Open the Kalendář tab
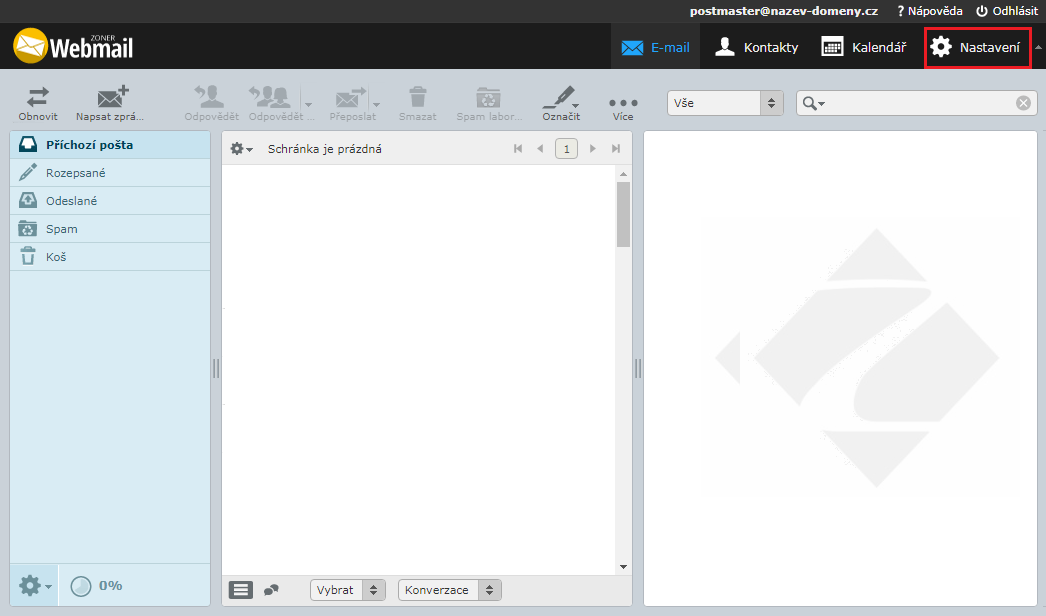Image resolution: width=1046 pixels, height=616 pixels. [x=864, y=47]
